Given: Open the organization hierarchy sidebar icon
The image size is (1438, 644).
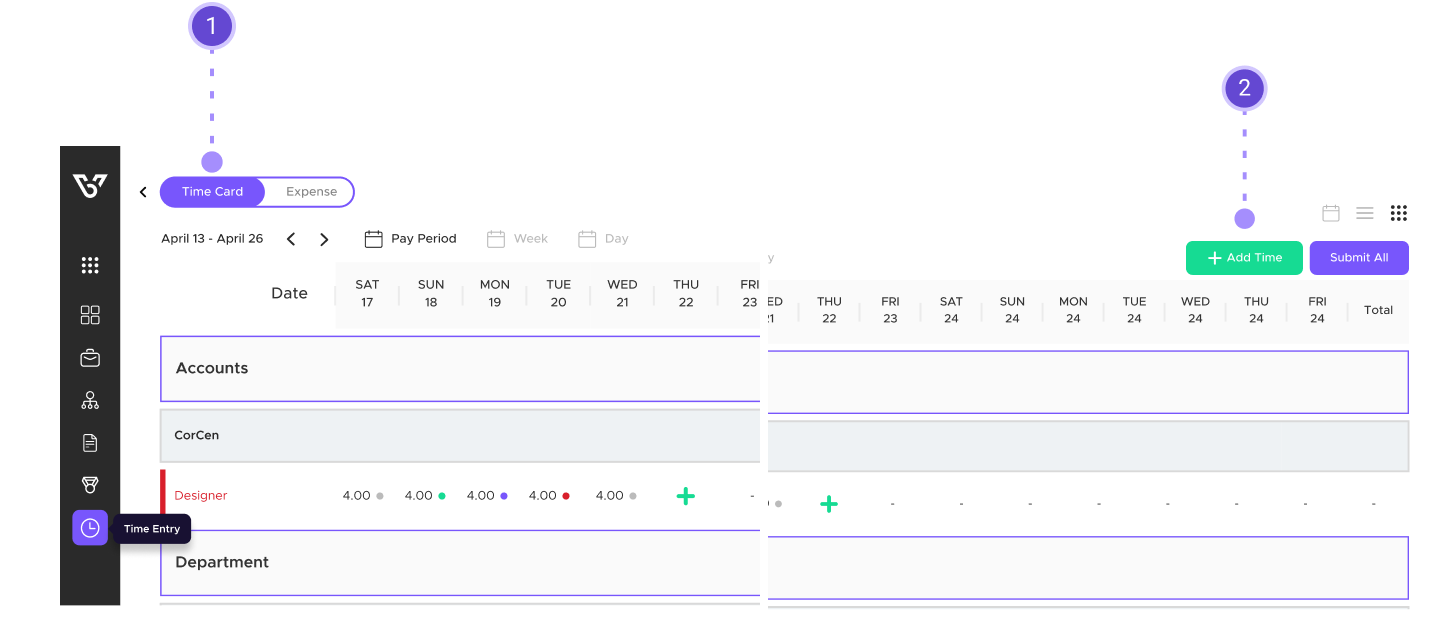Looking at the screenshot, I should pyautogui.click(x=90, y=401).
